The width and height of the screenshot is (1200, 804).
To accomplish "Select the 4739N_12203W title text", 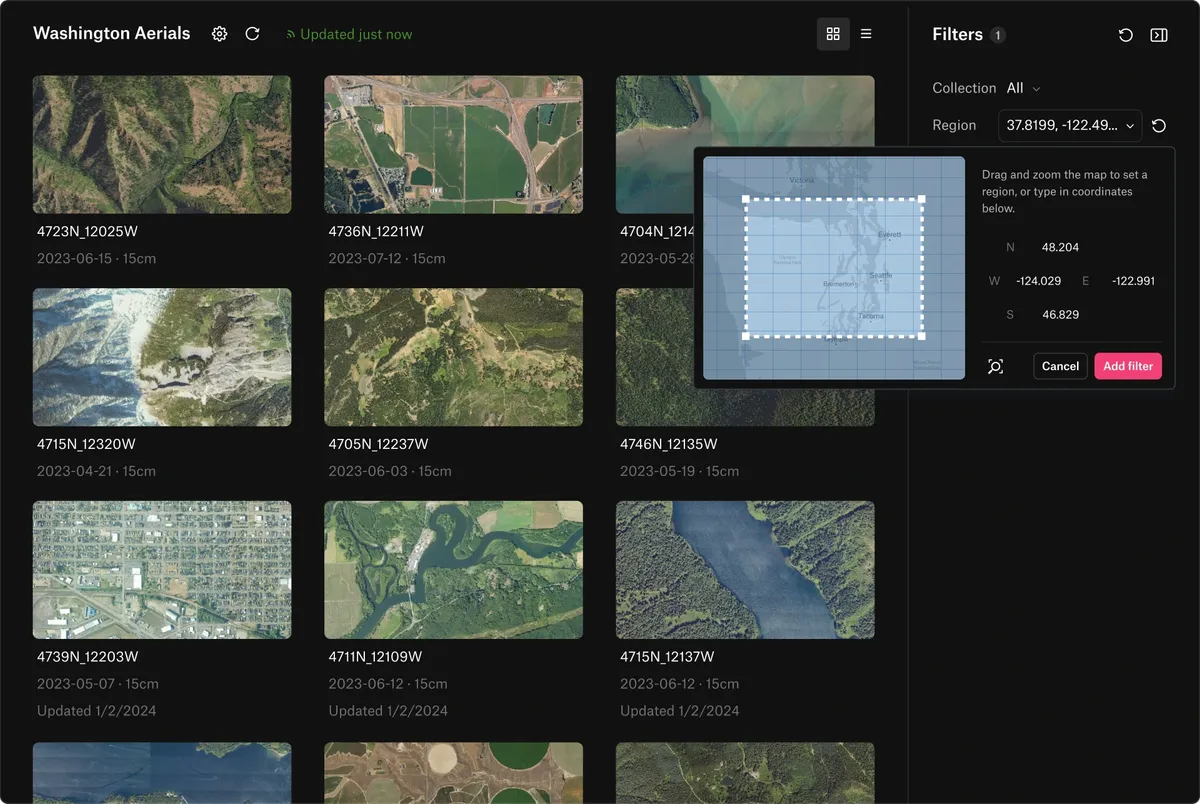I will 87,657.
